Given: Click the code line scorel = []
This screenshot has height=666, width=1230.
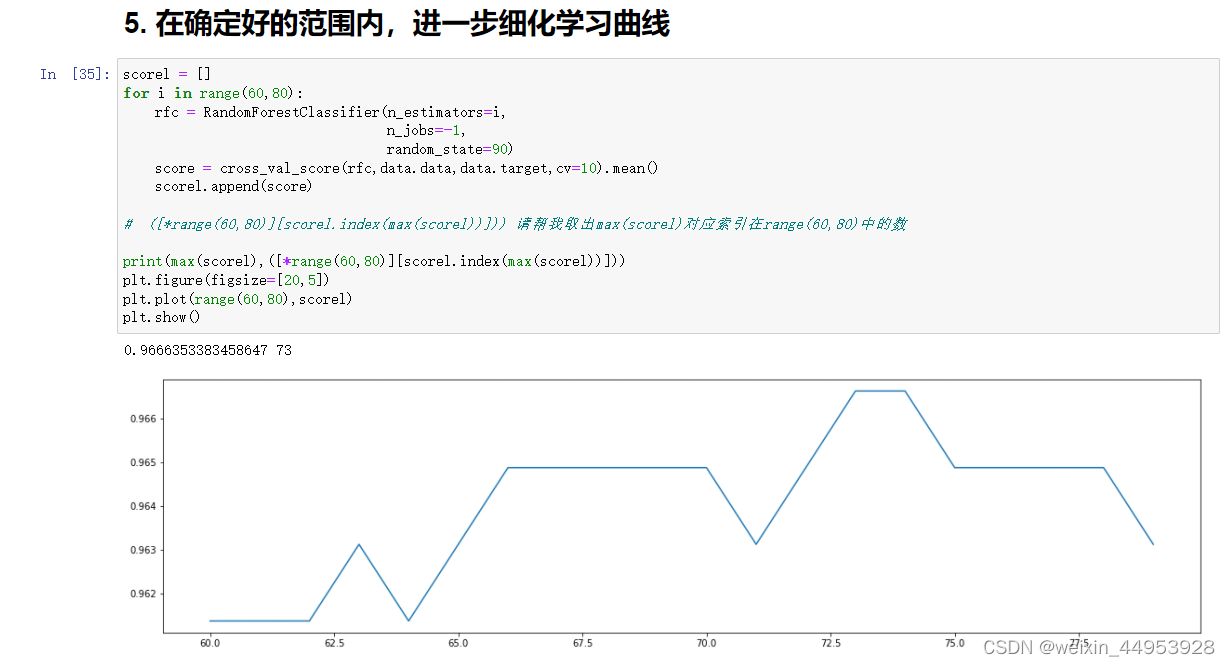Looking at the screenshot, I should (x=167, y=74).
